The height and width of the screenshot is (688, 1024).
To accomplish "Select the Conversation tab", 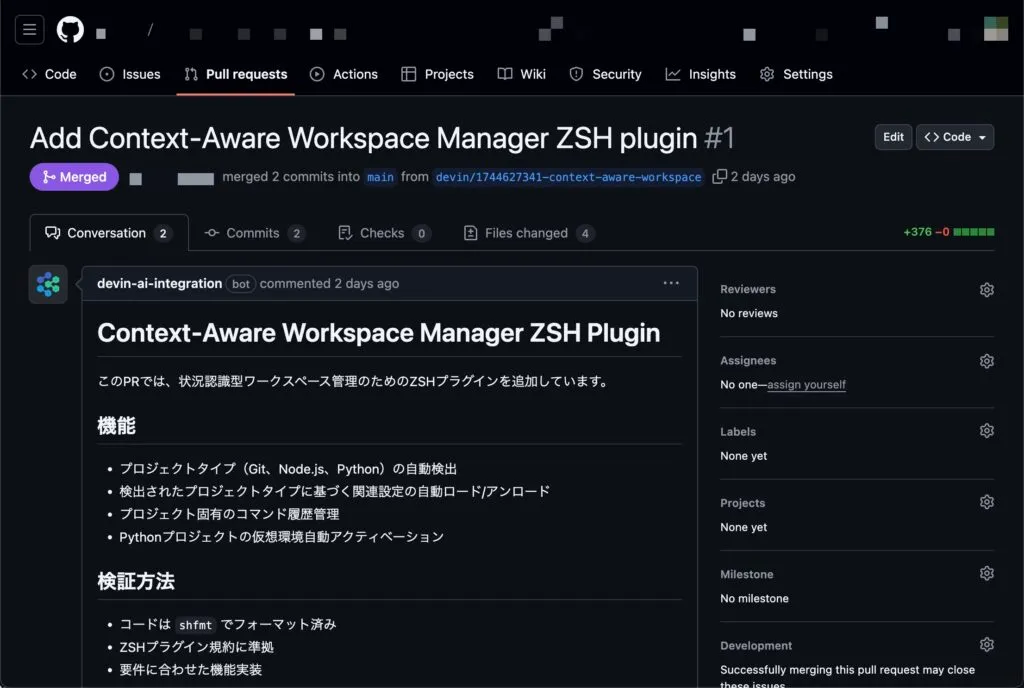I will (108, 233).
